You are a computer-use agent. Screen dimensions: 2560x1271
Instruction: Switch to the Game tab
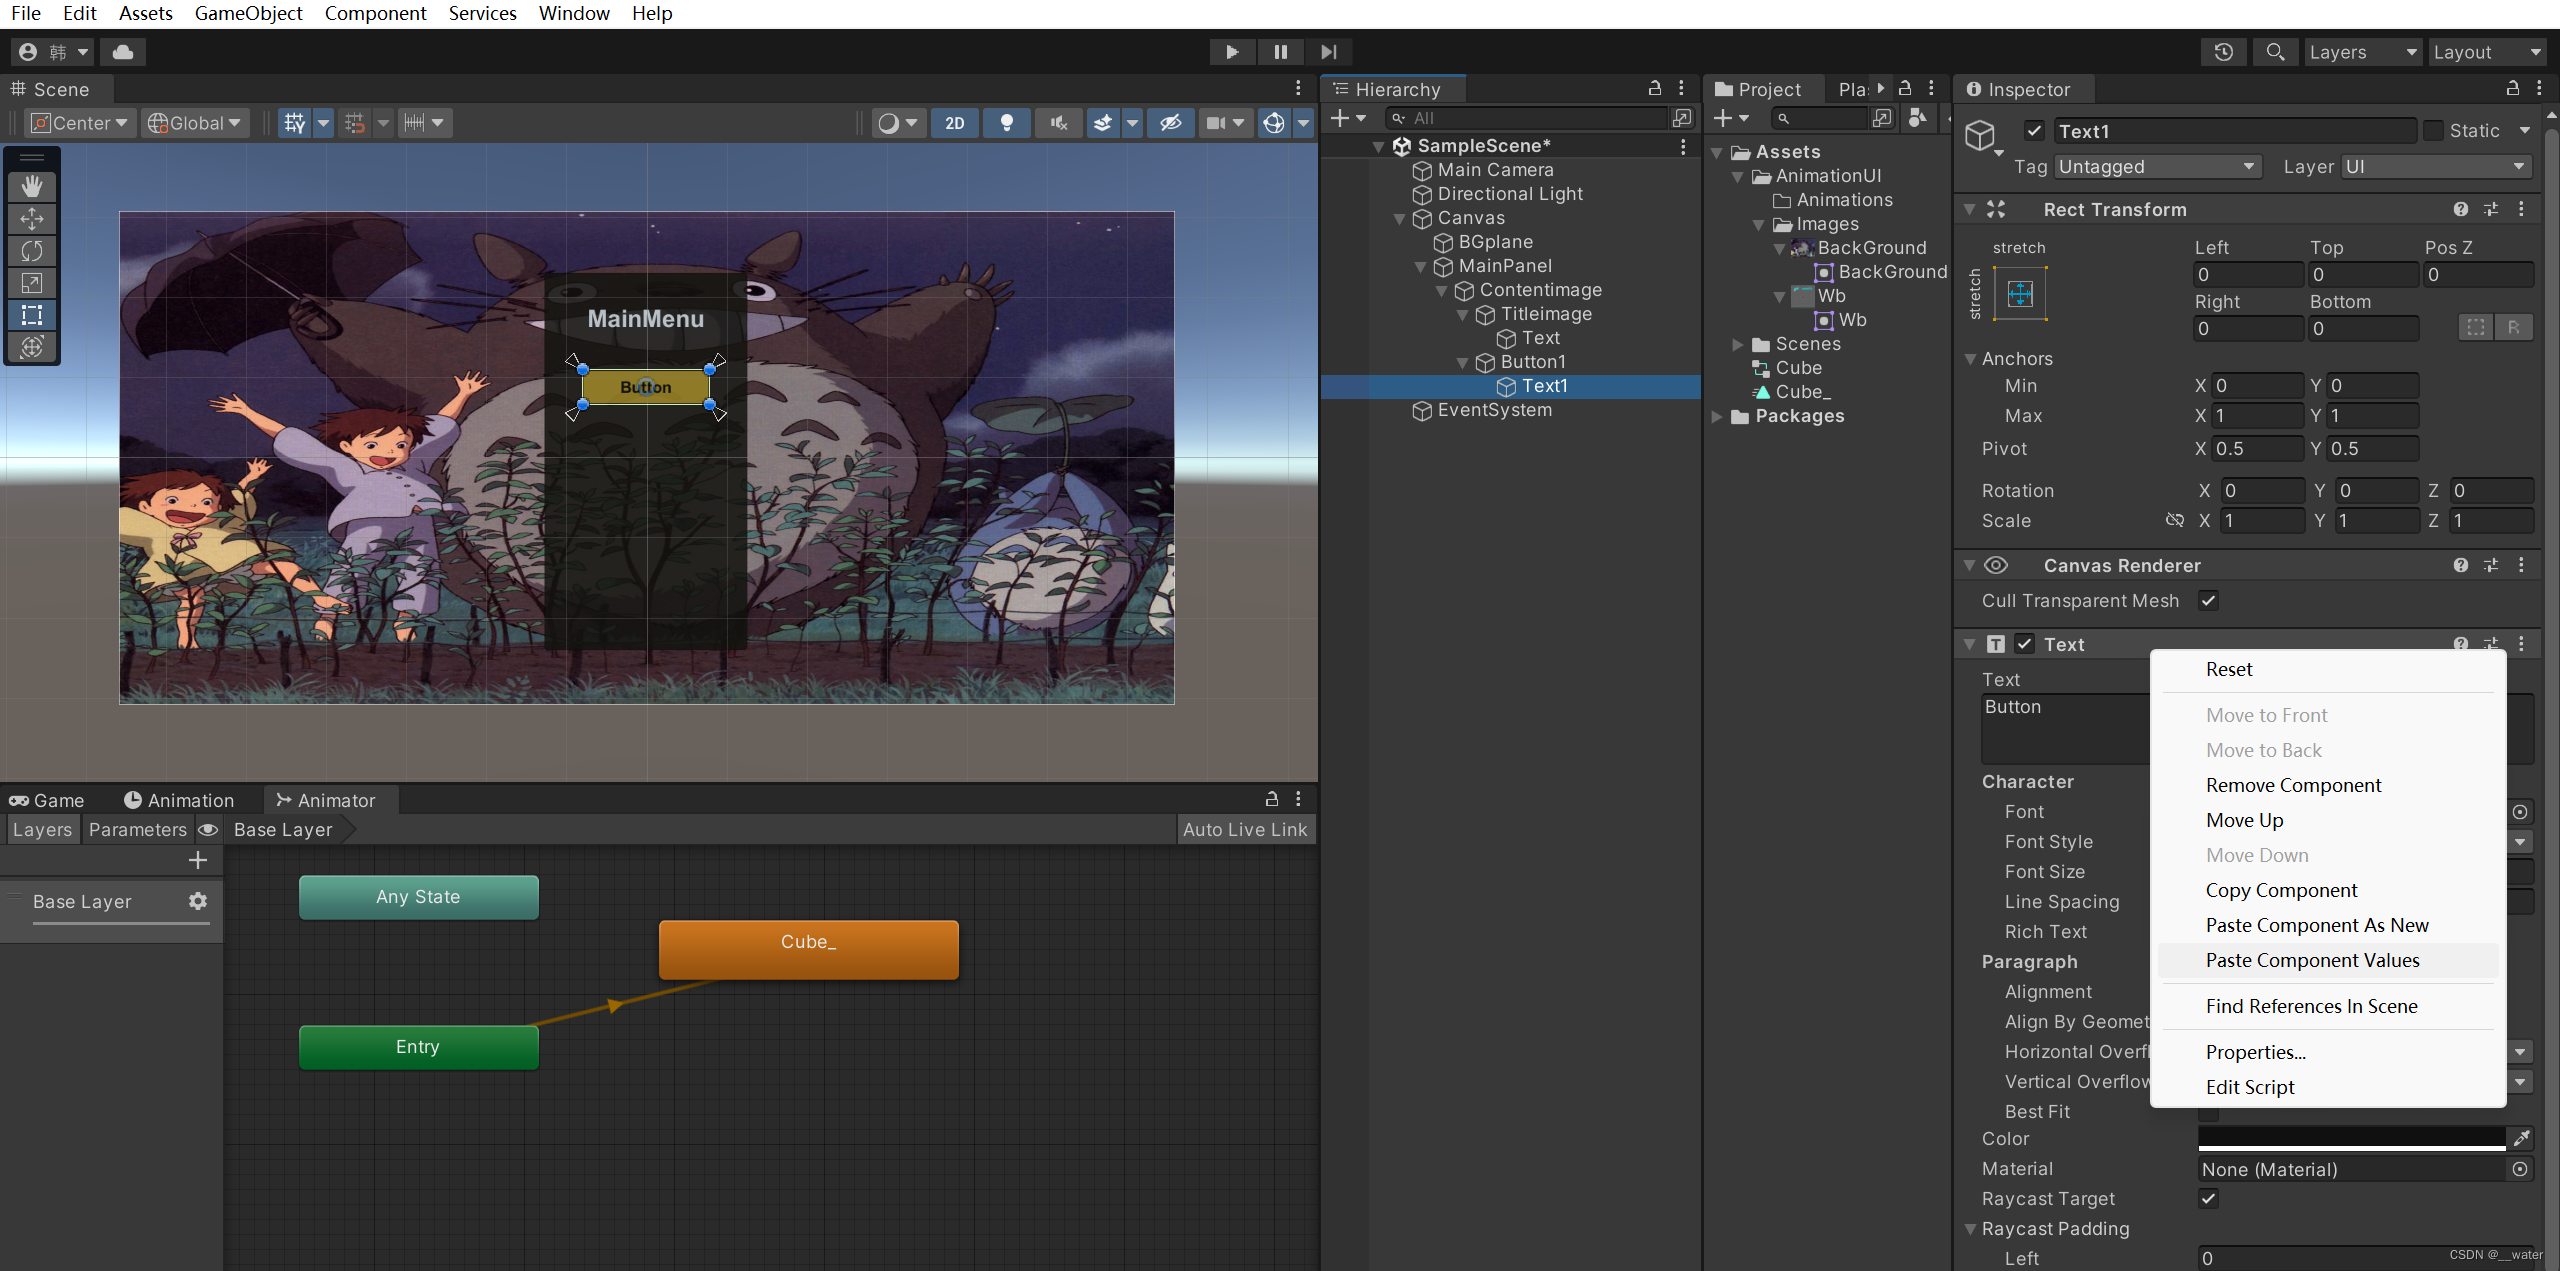[47, 800]
